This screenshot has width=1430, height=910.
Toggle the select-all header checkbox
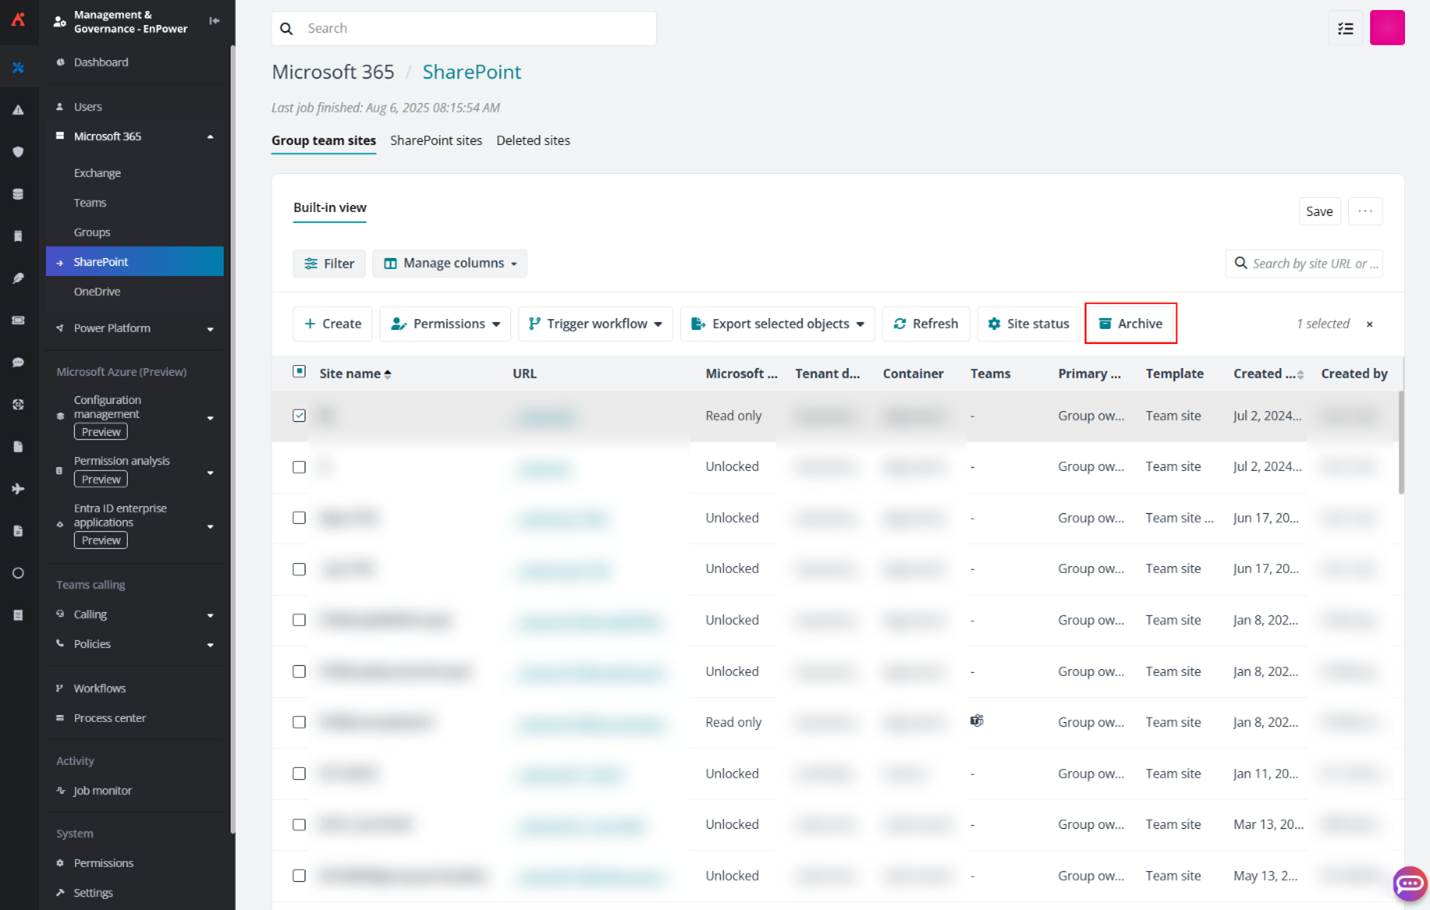click(x=299, y=372)
